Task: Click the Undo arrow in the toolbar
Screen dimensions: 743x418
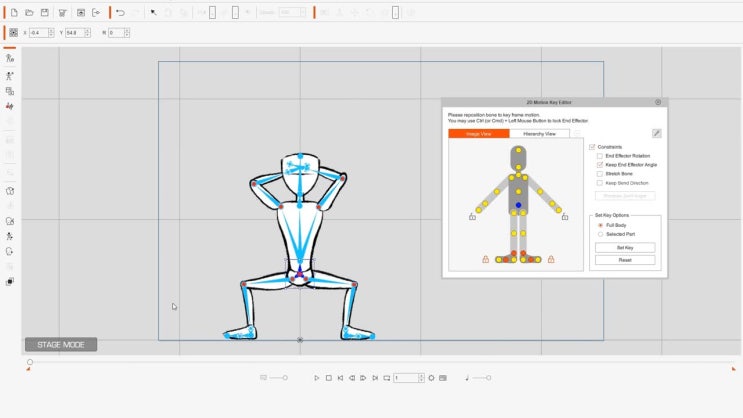Action: coord(121,13)
